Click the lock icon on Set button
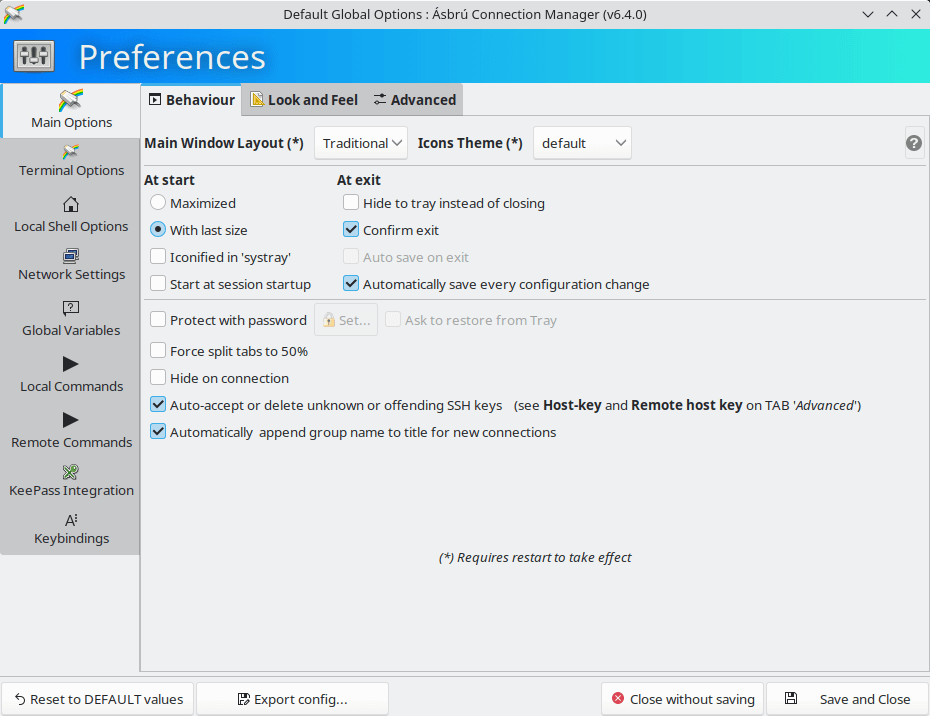Screen dimensions: 930x716 tap(329, 320)
